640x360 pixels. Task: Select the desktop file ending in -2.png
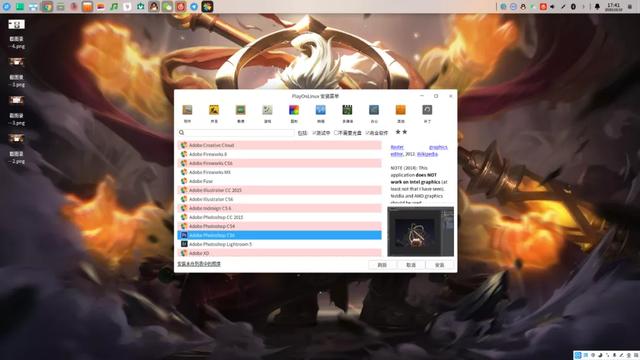tap(17, 149)
